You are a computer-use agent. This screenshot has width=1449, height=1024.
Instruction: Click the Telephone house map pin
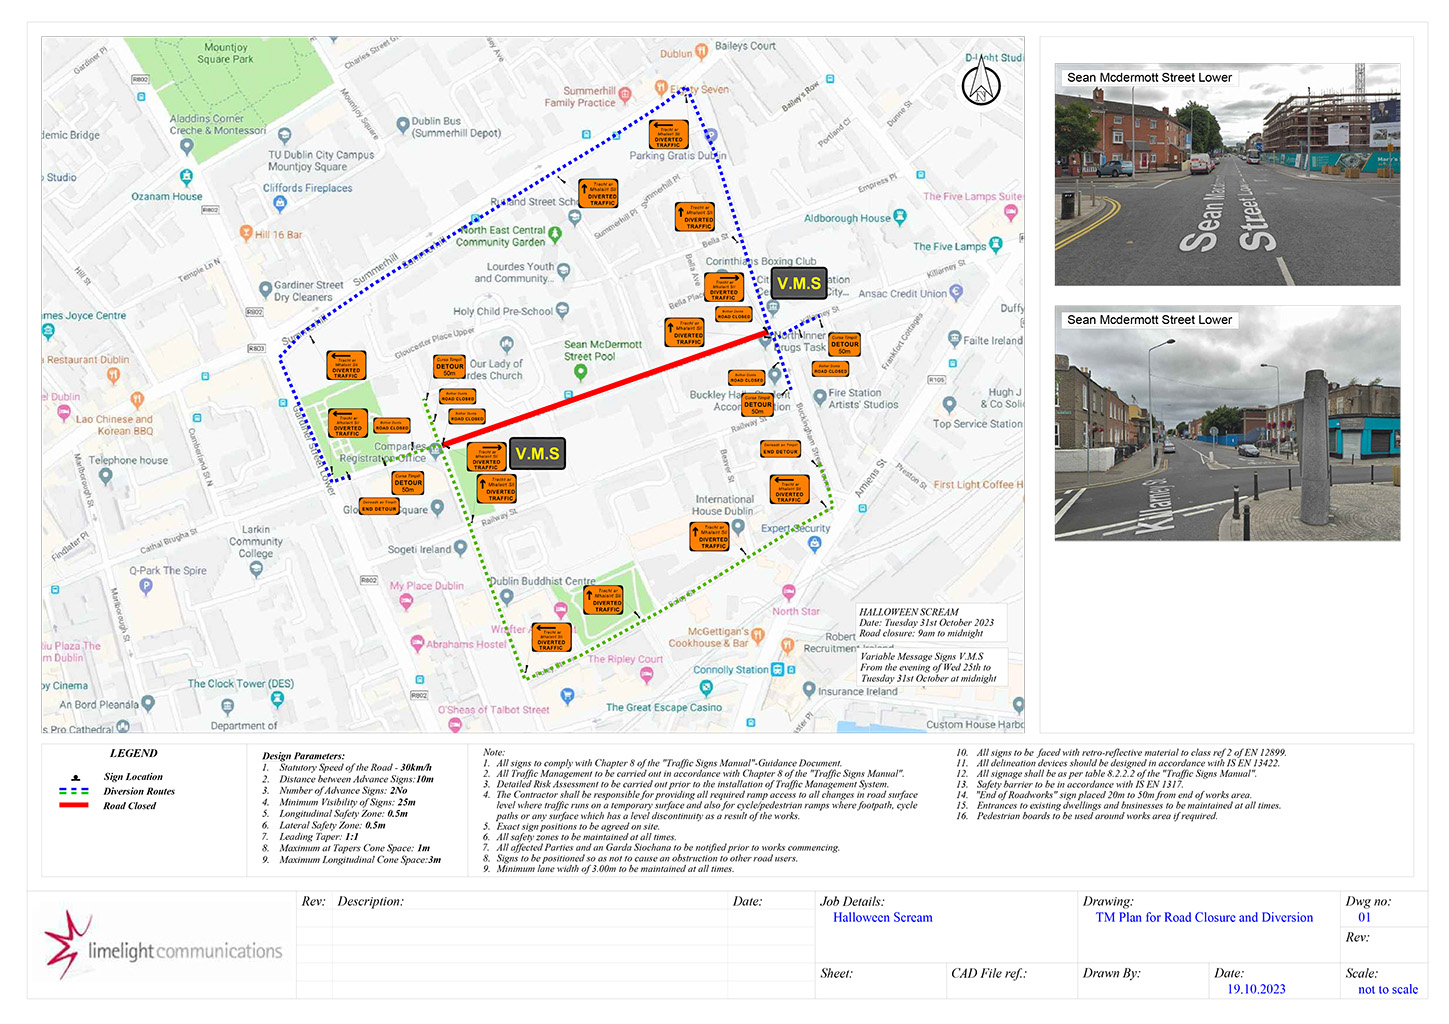point(106,476)
